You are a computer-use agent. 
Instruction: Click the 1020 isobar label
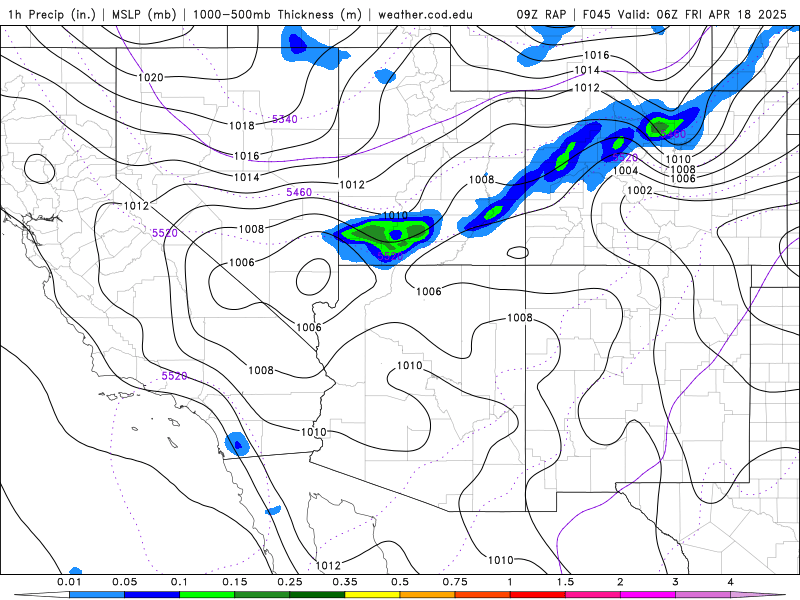tap(151, 78)
